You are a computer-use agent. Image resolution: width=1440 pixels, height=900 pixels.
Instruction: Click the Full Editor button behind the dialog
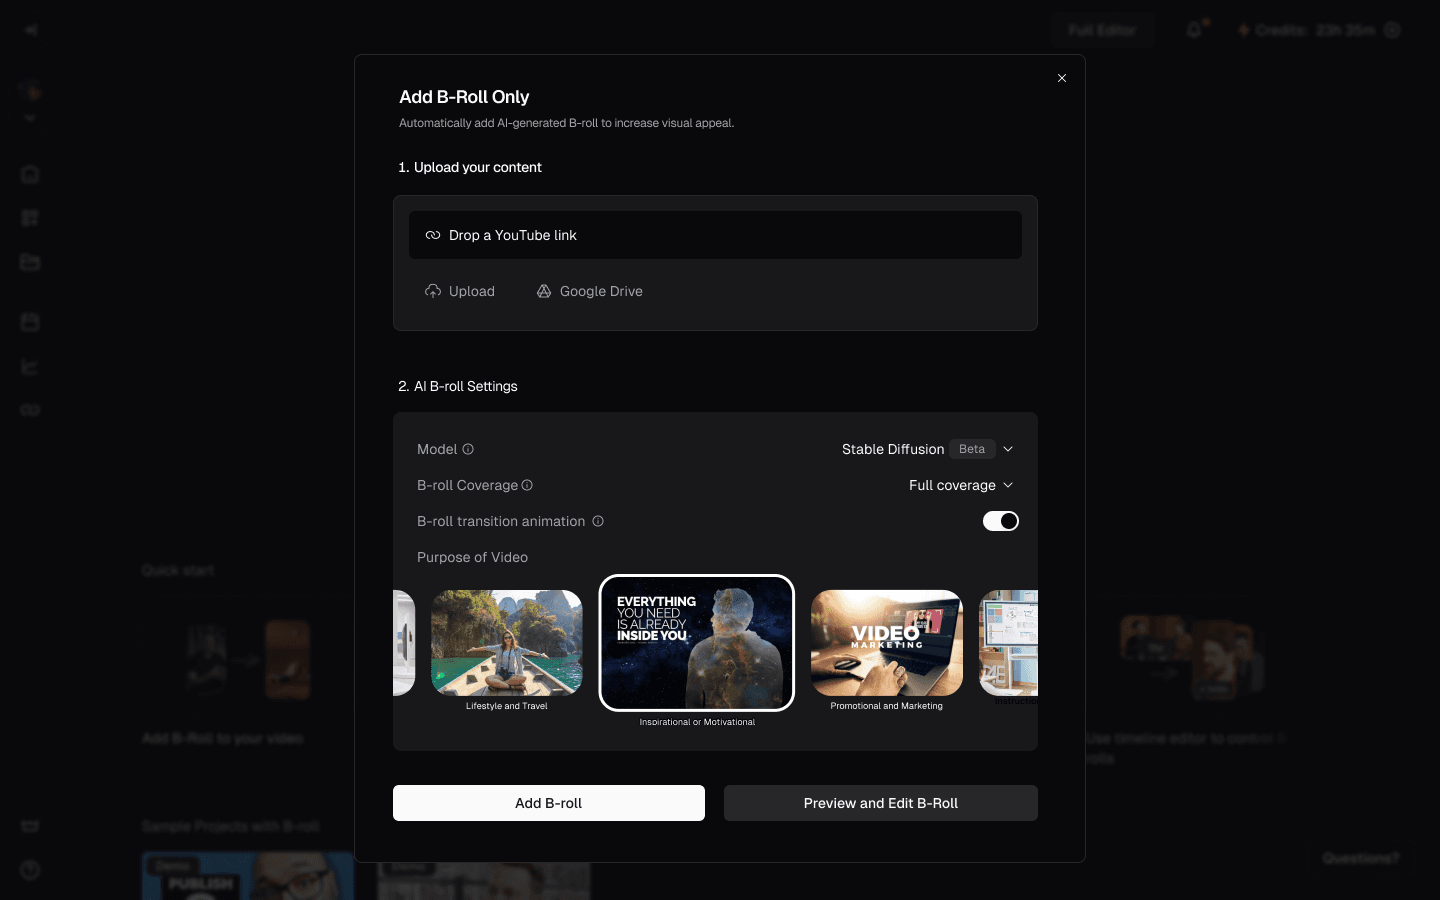1102,30
